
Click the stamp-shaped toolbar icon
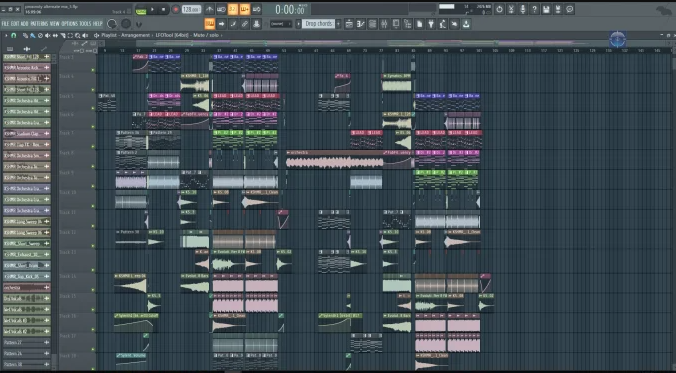point(256,24)
